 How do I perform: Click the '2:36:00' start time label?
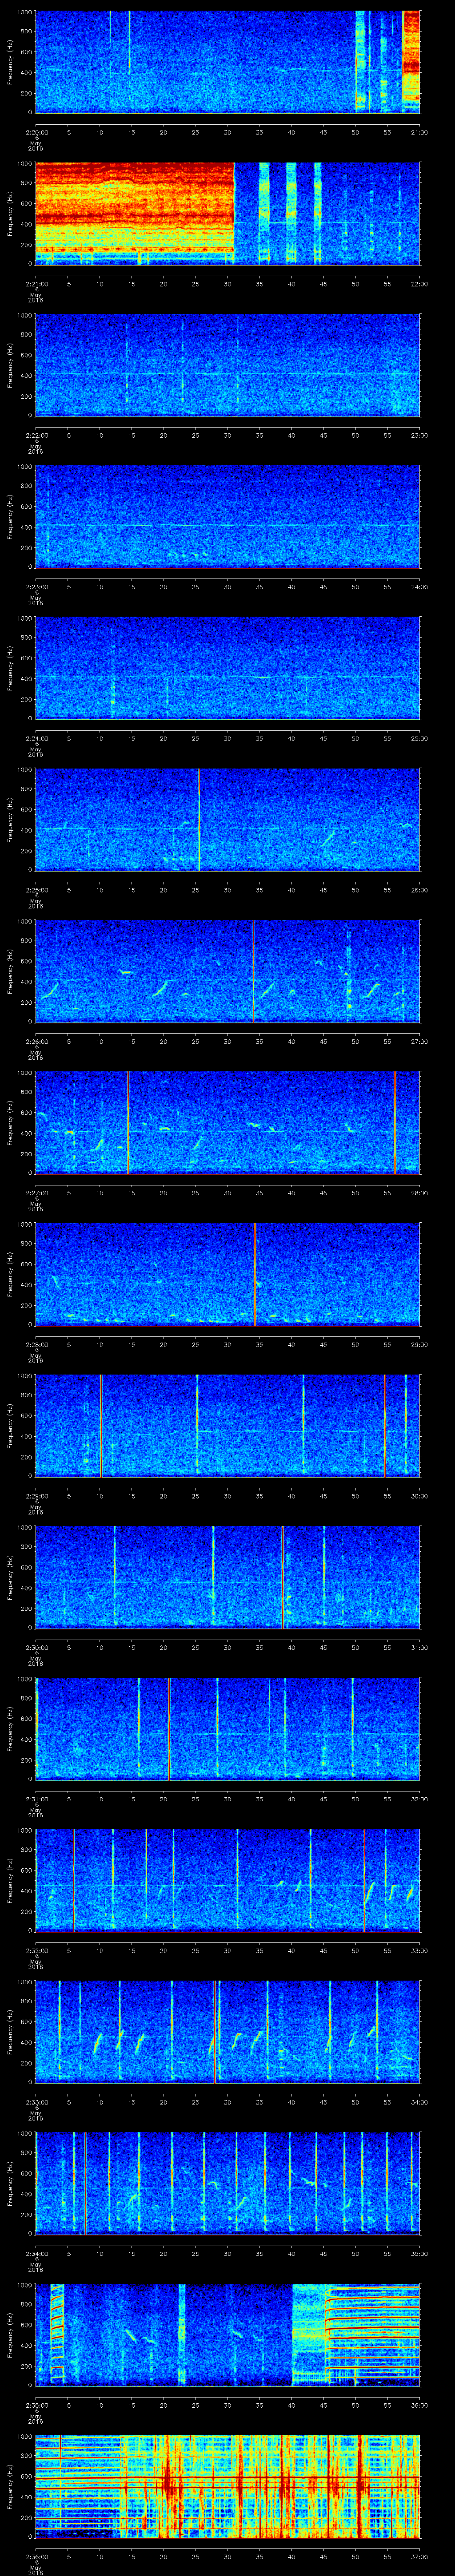tap(36, 2556)
